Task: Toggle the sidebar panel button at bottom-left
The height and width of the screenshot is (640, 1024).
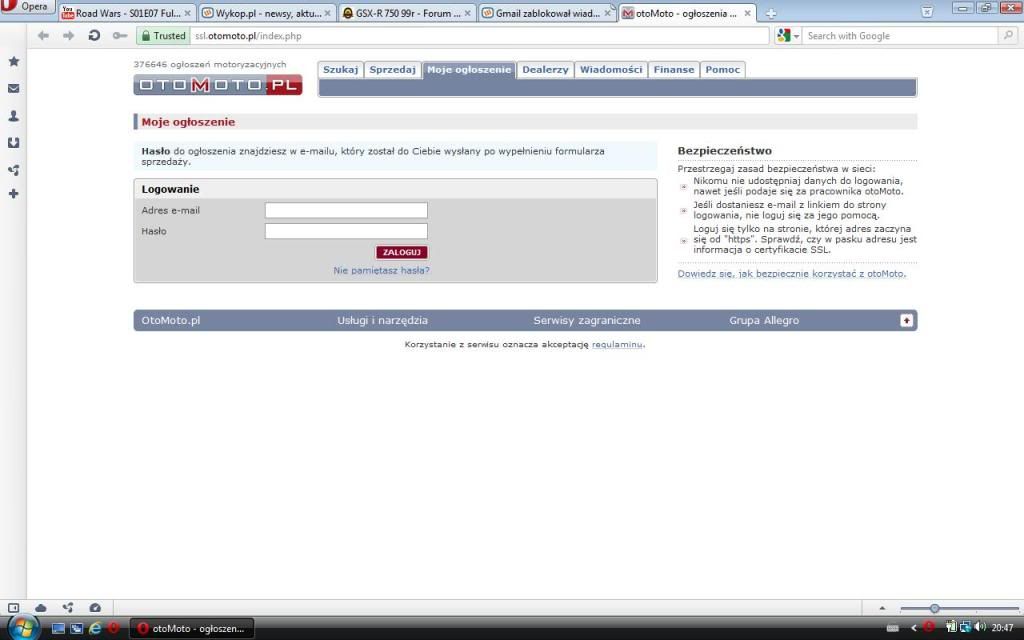Action: (13, 607)
